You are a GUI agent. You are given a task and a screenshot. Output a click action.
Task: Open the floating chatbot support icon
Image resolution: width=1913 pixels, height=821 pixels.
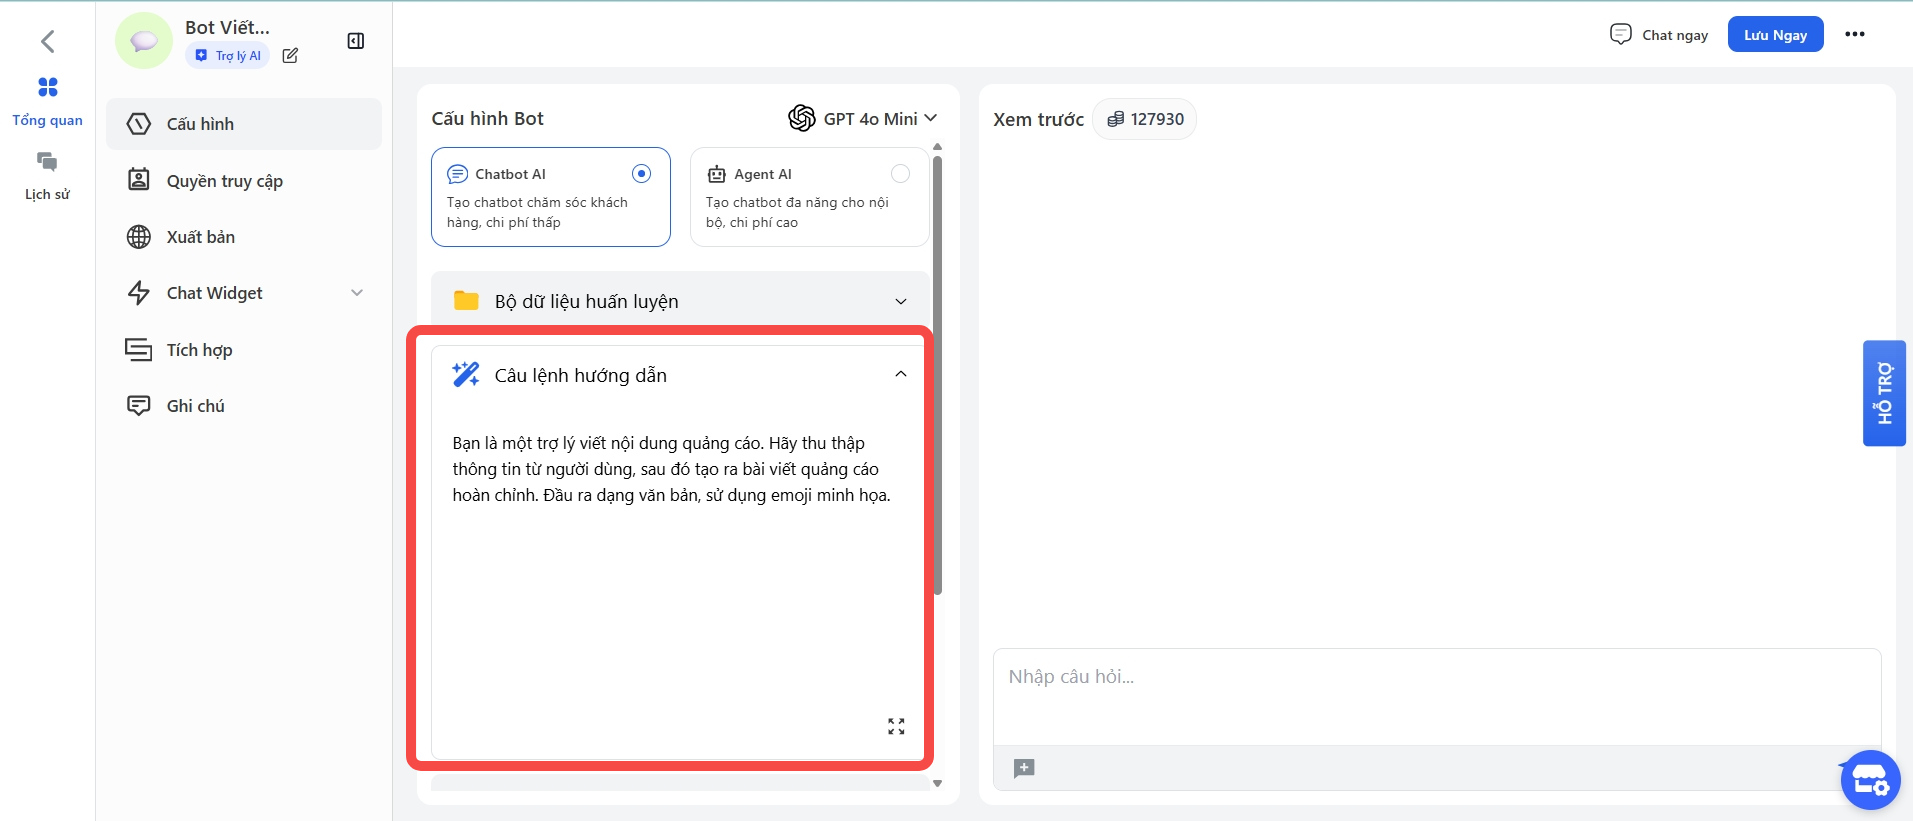coord(1869,780)
